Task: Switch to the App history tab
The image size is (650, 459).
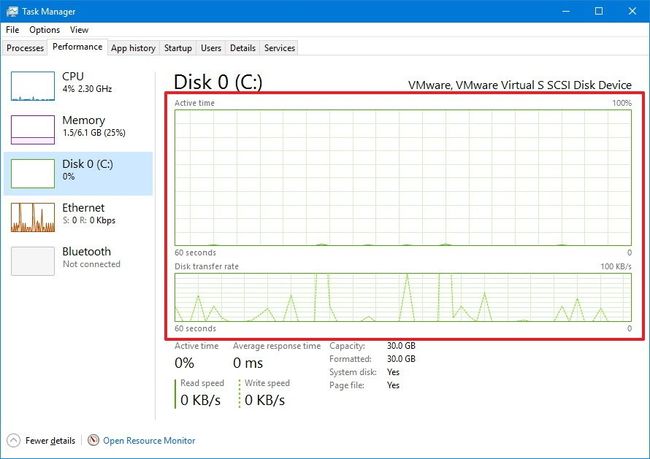Action: [x=133, y=48]
